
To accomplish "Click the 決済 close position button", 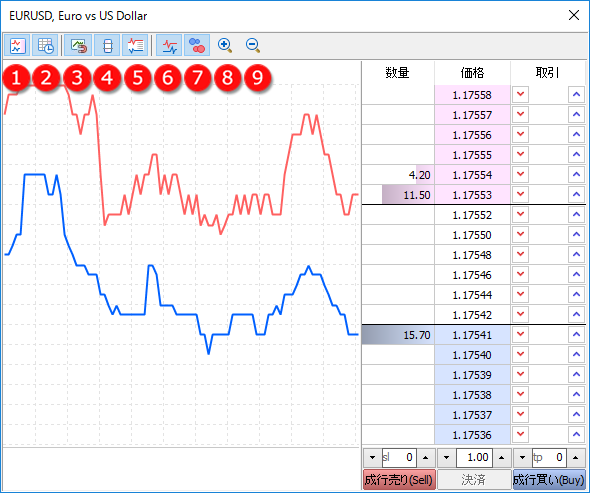I will click(x=474, y=479).
